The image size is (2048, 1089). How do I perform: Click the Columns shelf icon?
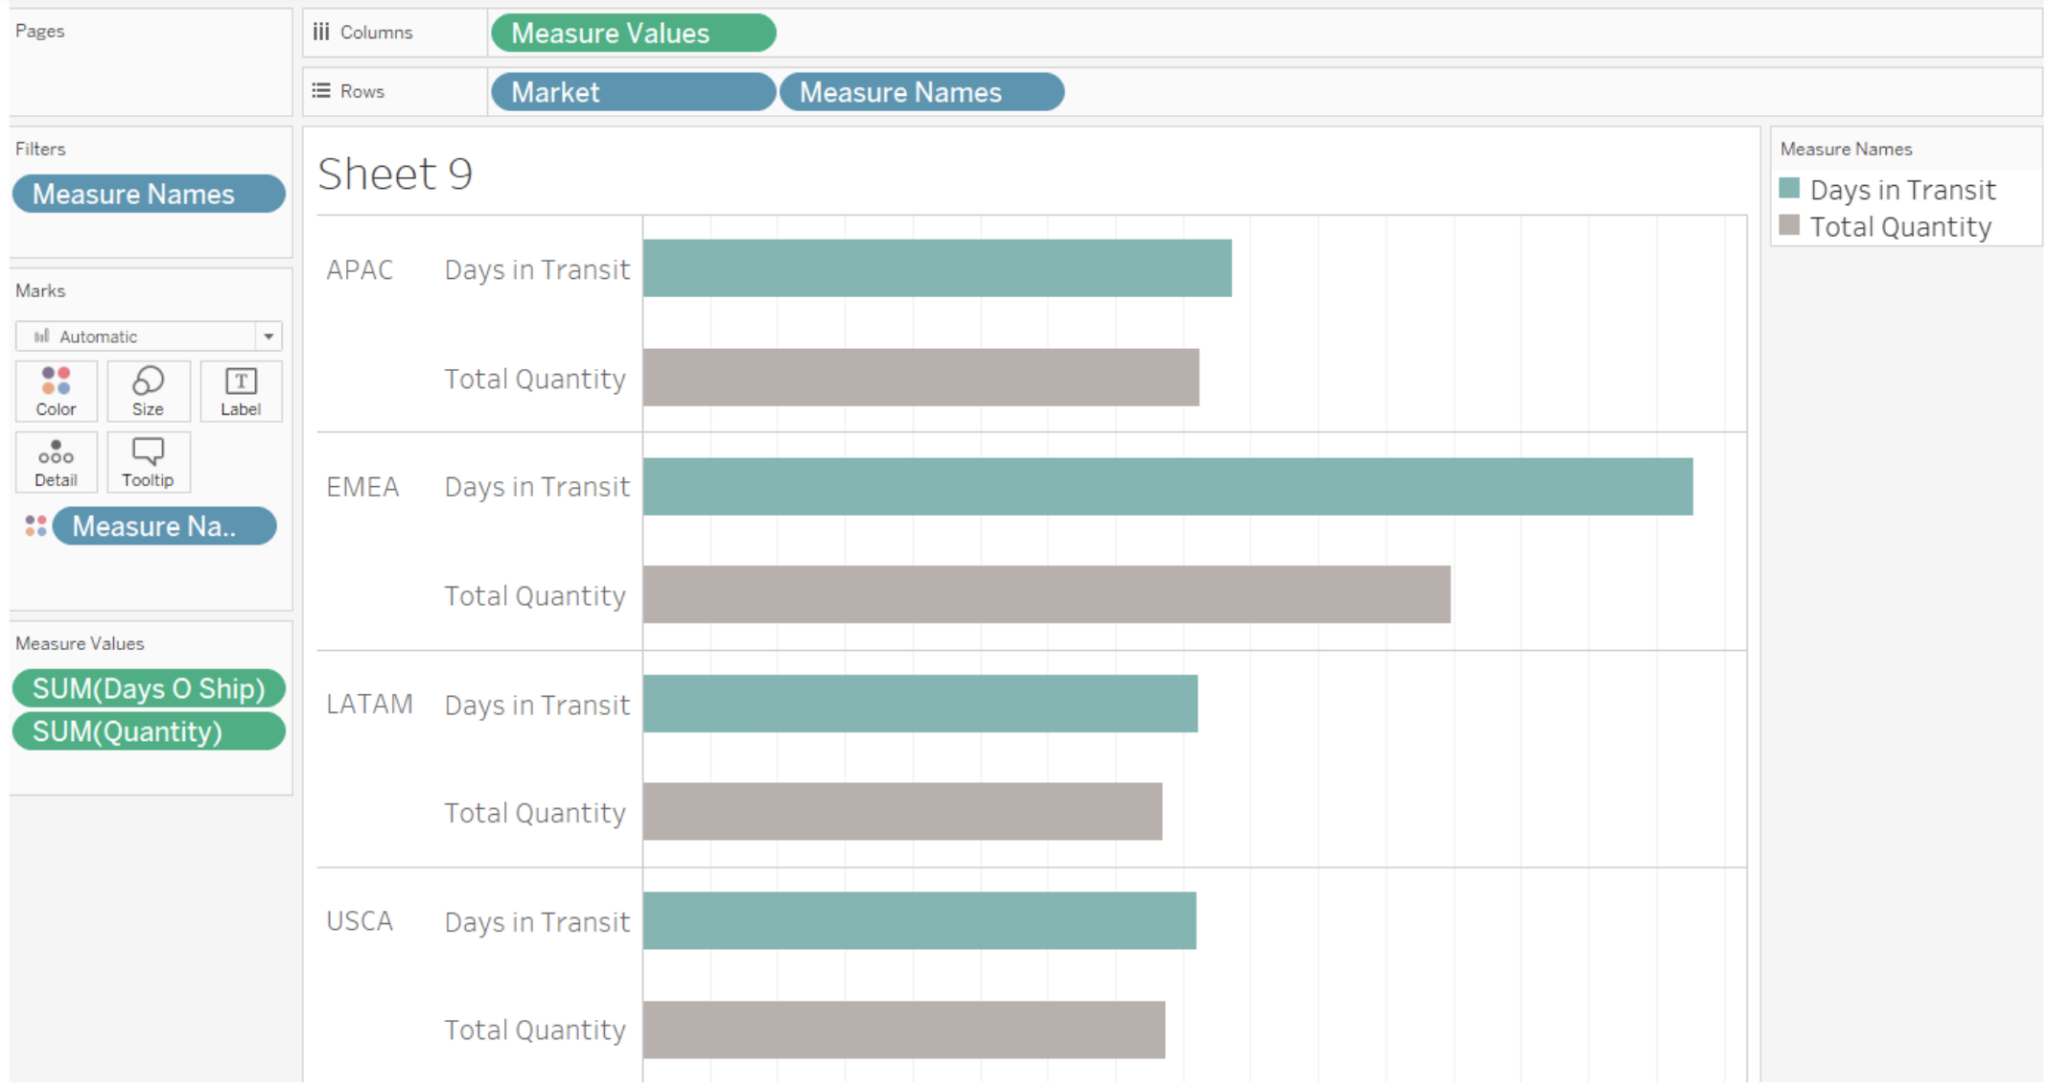coord(320,31)
